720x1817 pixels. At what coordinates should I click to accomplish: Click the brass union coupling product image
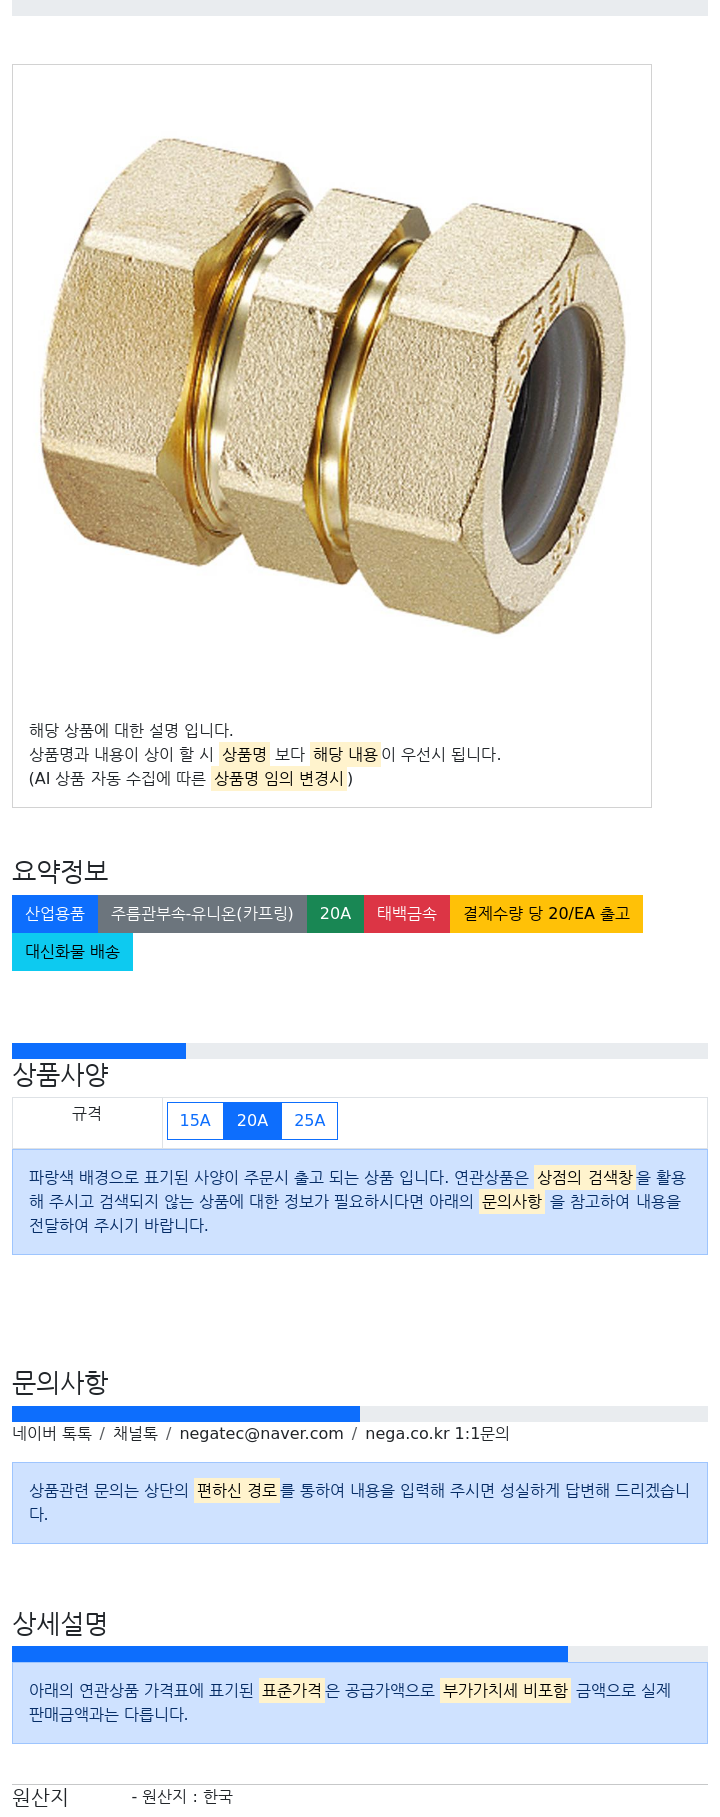(332, 385)
